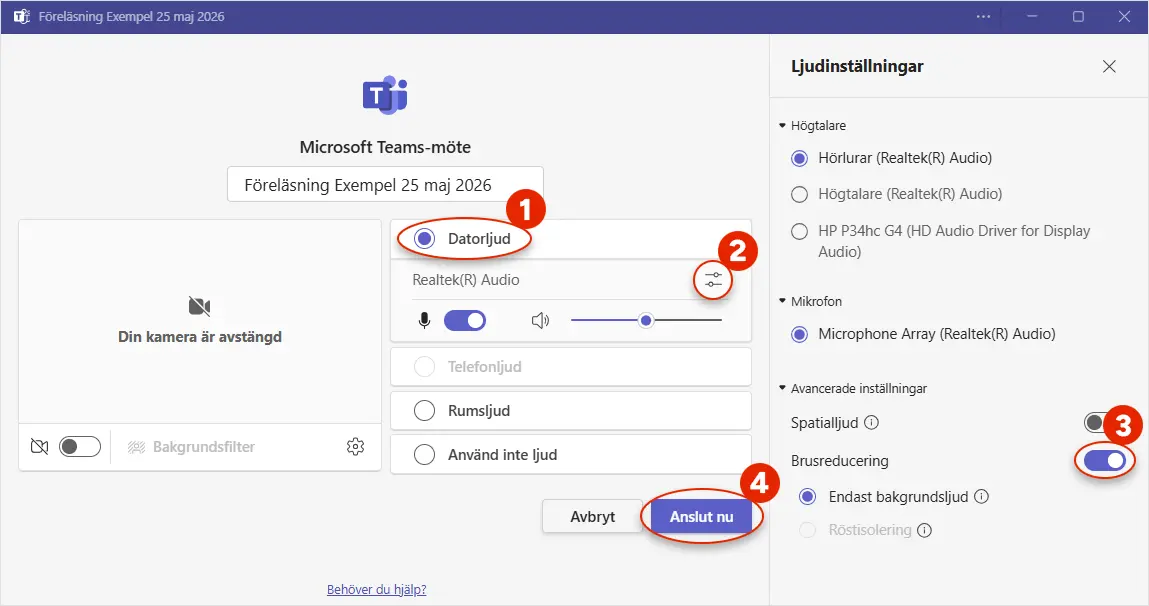The height and width of the screenshot is (606, 1149).
Task: Click 'Din kamera är avstängd' text
Action: pyautogui.click(x=199, y=337)
